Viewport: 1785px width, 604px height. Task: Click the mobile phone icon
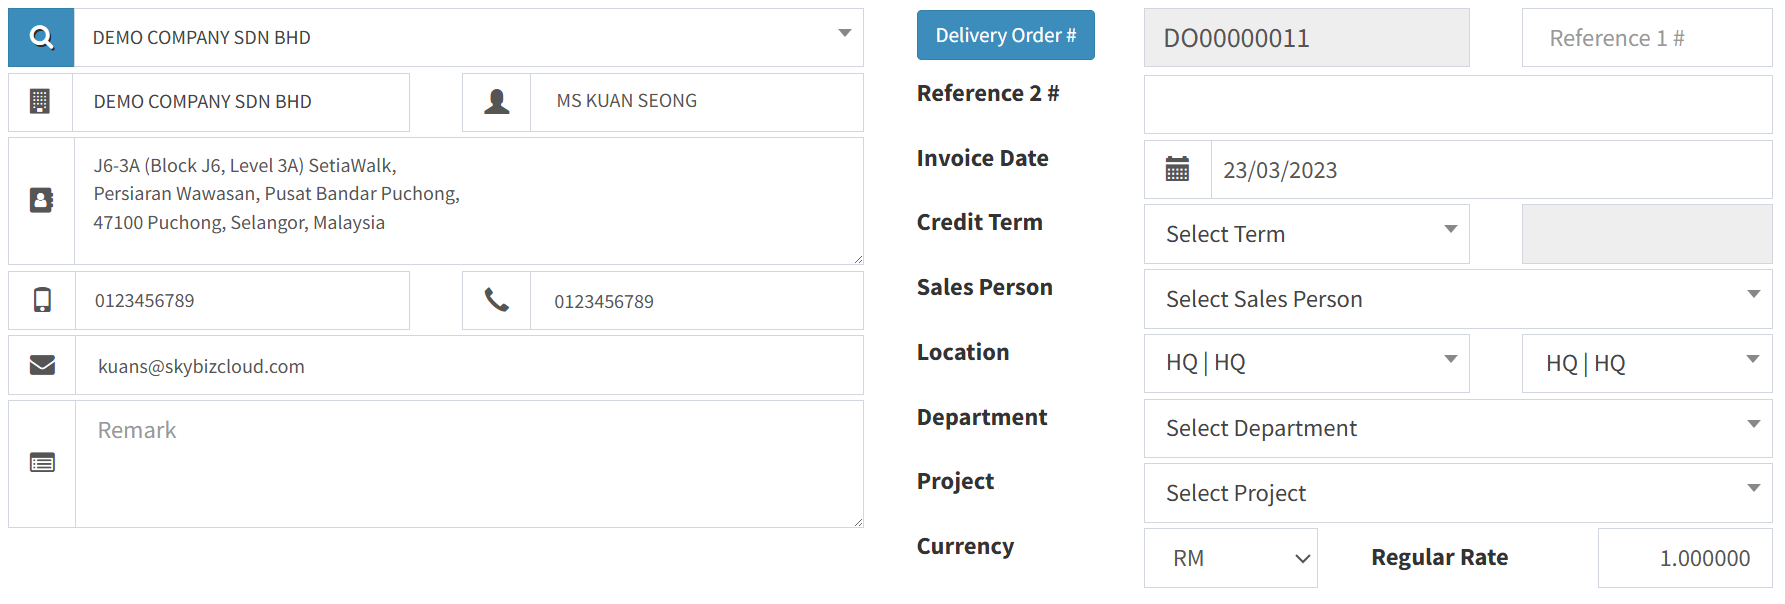[42, 300]
